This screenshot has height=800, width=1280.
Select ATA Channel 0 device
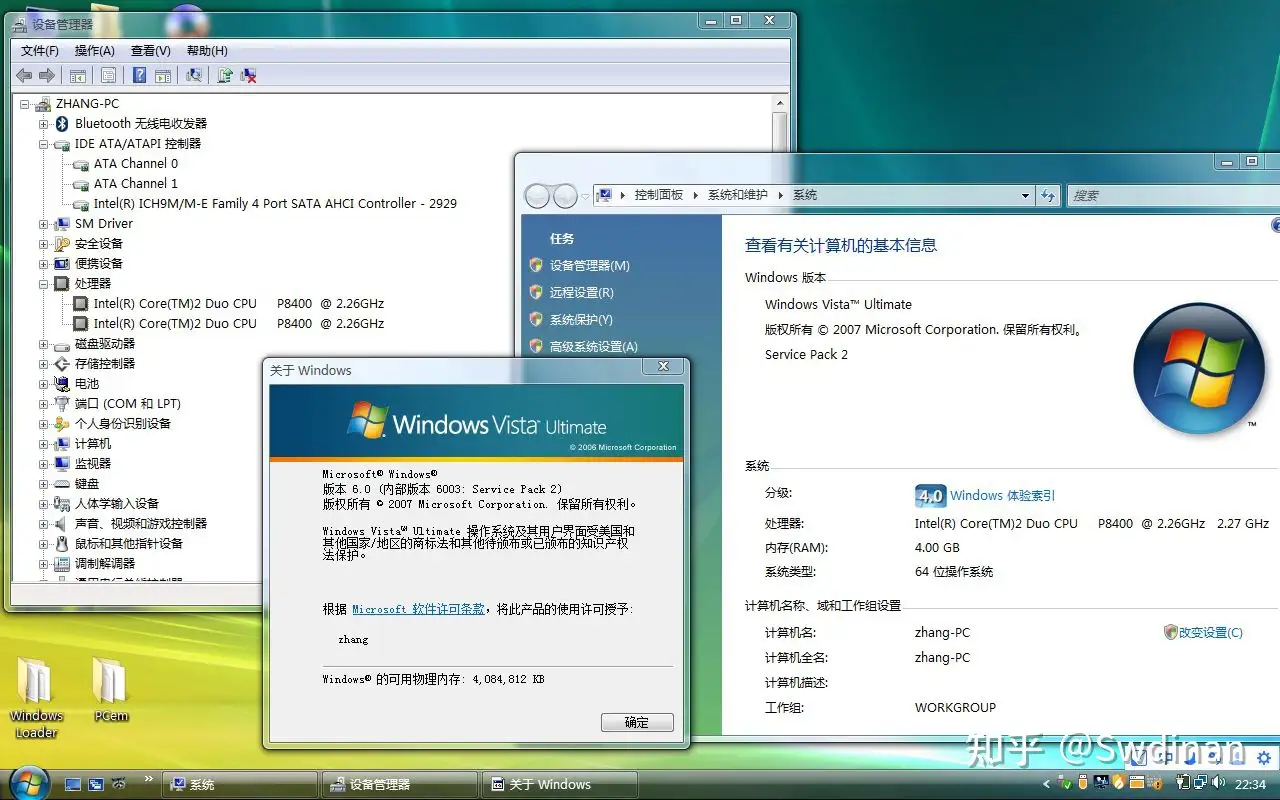136,163
